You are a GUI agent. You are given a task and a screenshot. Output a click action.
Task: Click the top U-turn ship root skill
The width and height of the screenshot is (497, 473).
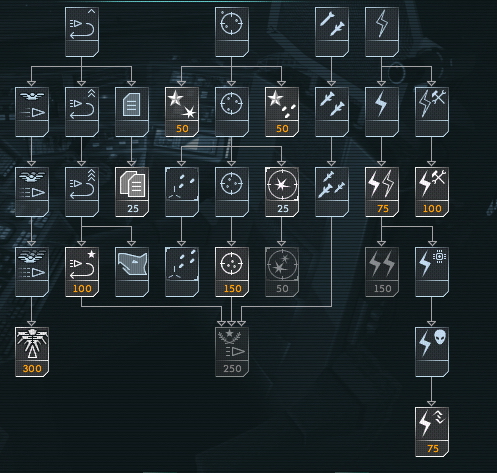pyautogui.click(x=82, y=32)
